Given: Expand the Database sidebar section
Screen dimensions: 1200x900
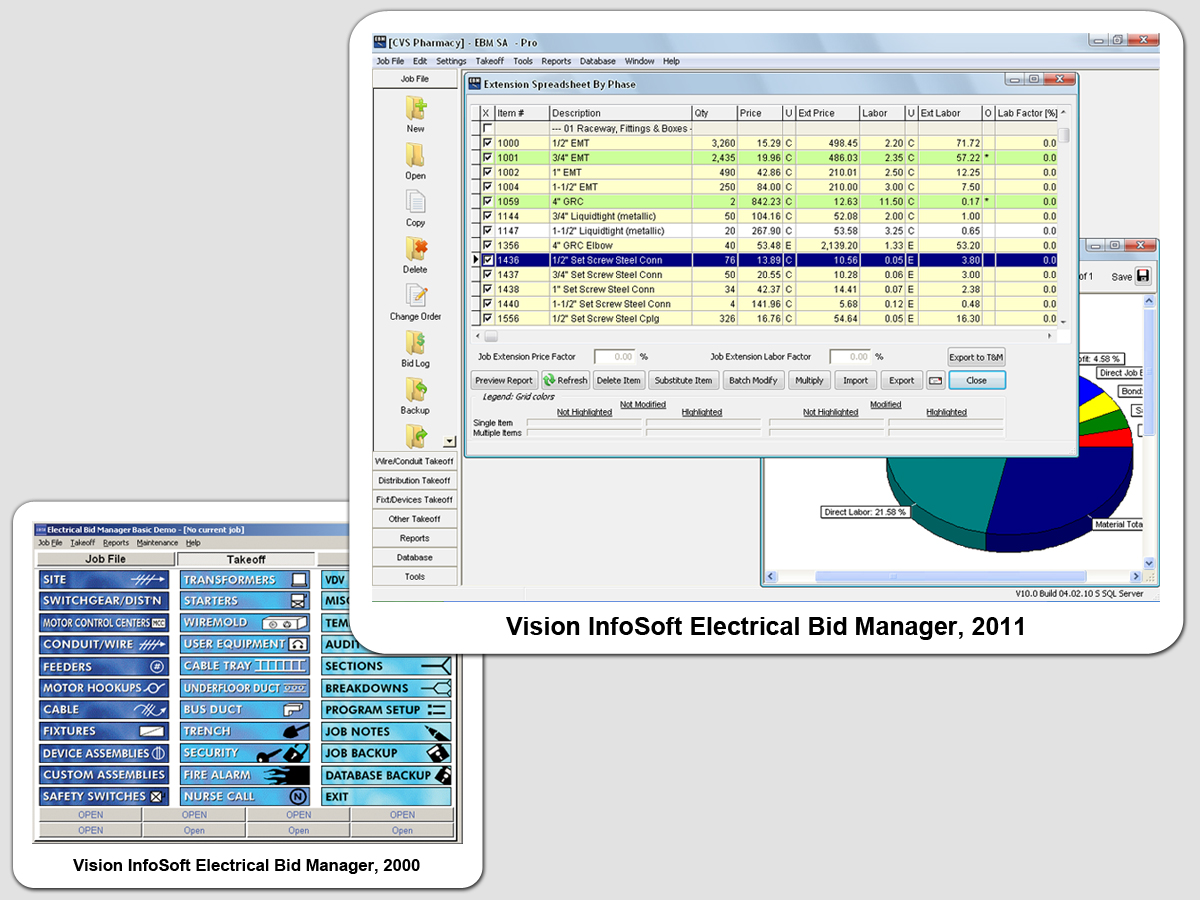Looking at the screenshot, I should 415,557.
